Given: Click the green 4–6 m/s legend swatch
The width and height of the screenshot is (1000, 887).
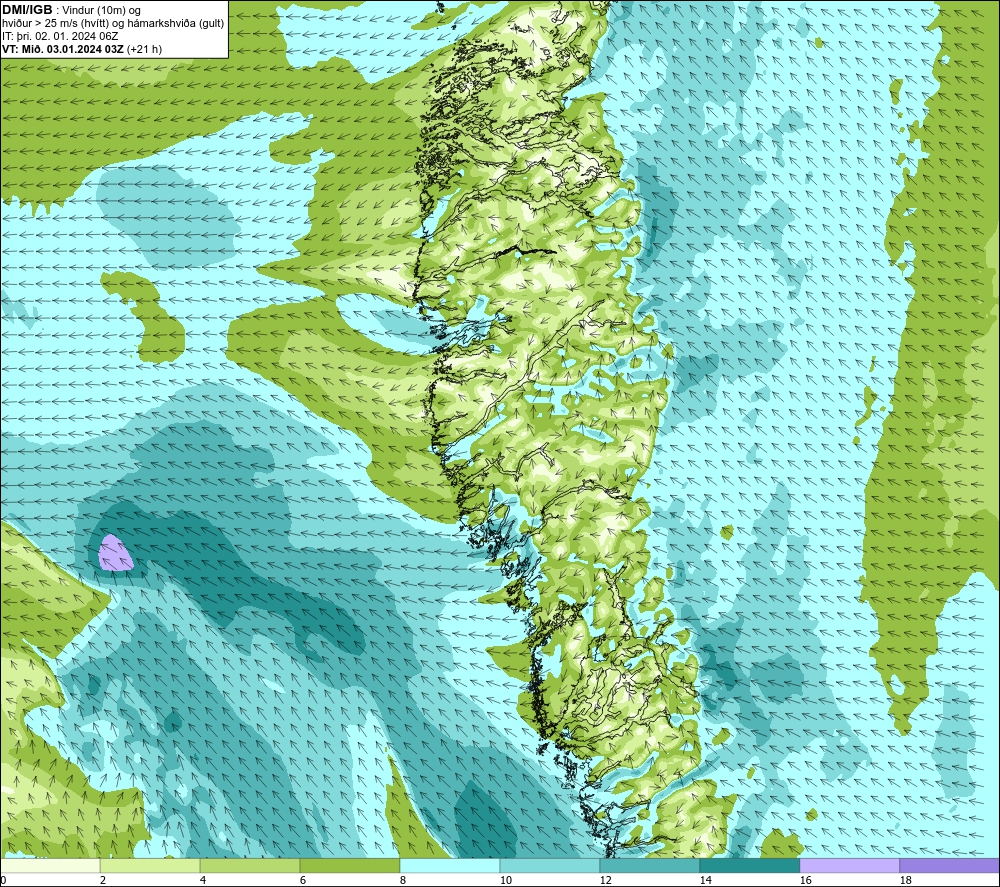Looking at the screenshot, I should tap(250, 866).
